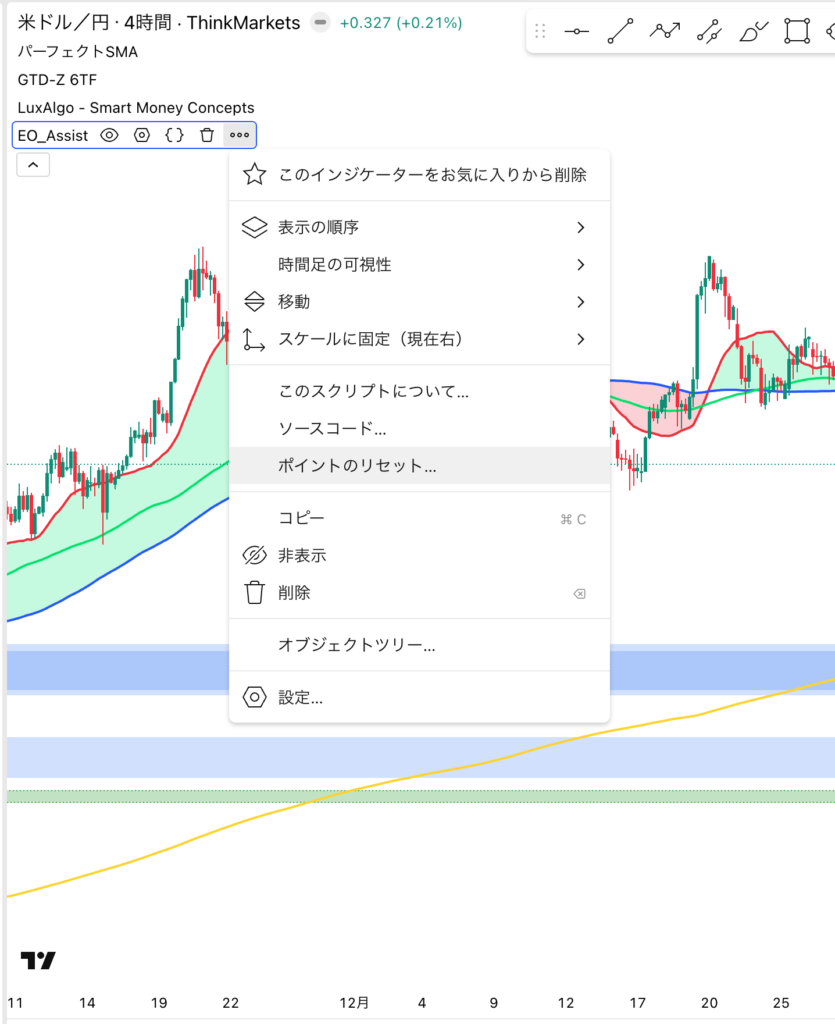The width and height of the screenshot is (835, 1024).
Task: Select the horizontal line drawing tool
Action: click(x=577, y=31)
